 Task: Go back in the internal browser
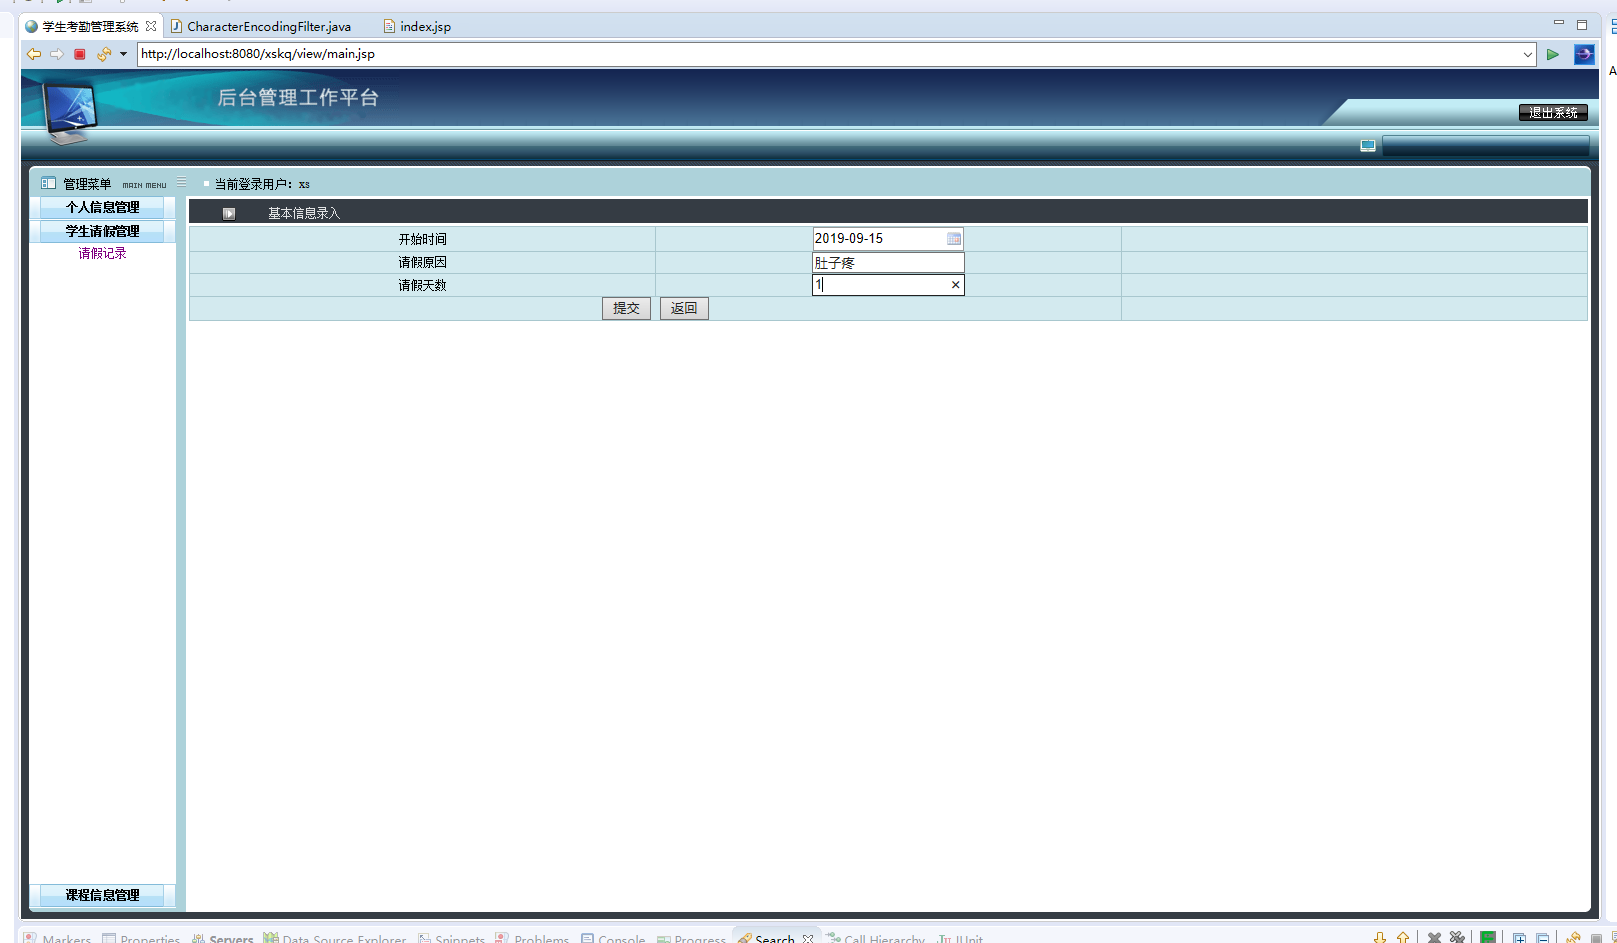pos(34,54)
